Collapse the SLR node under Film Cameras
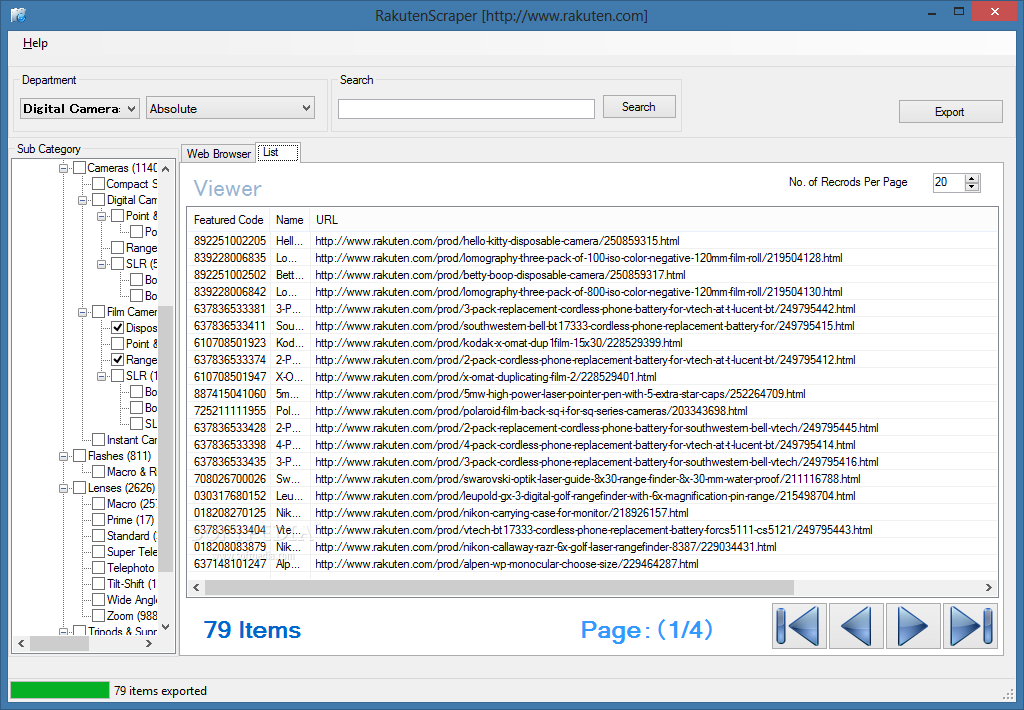This screenshot has width=1024, height=710. pos(101,376)
